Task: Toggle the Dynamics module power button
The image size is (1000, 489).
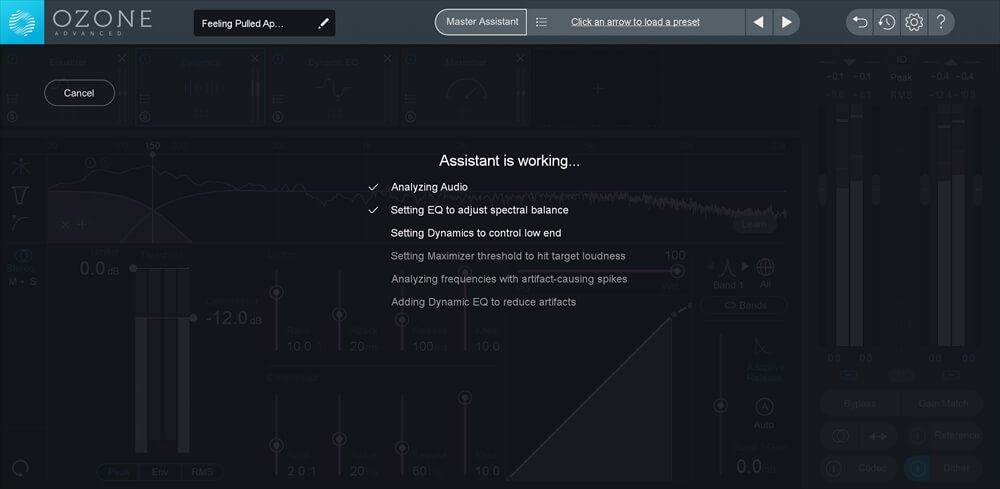Action: click(145, 59)
